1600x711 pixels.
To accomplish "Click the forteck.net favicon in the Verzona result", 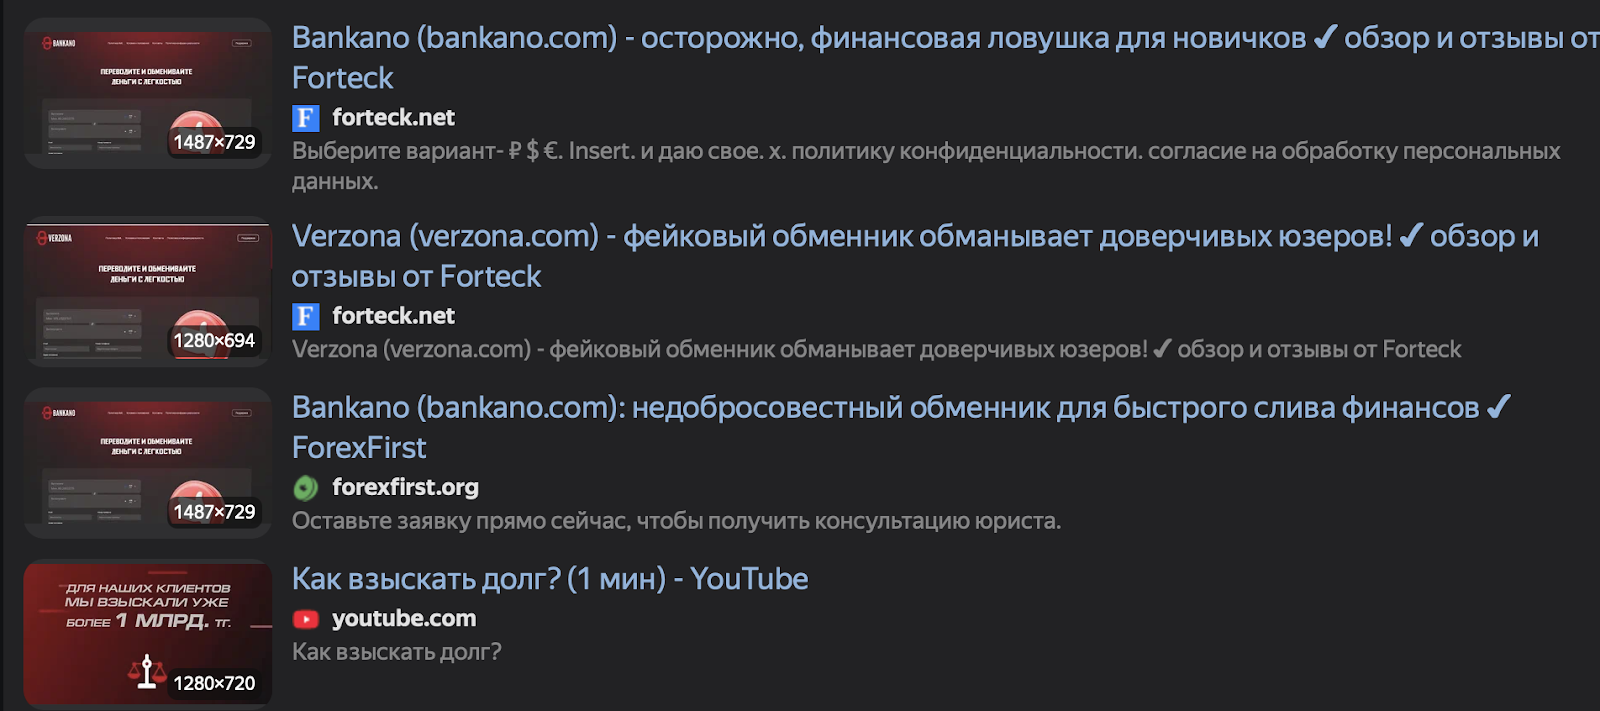I will tap(305, 316).
